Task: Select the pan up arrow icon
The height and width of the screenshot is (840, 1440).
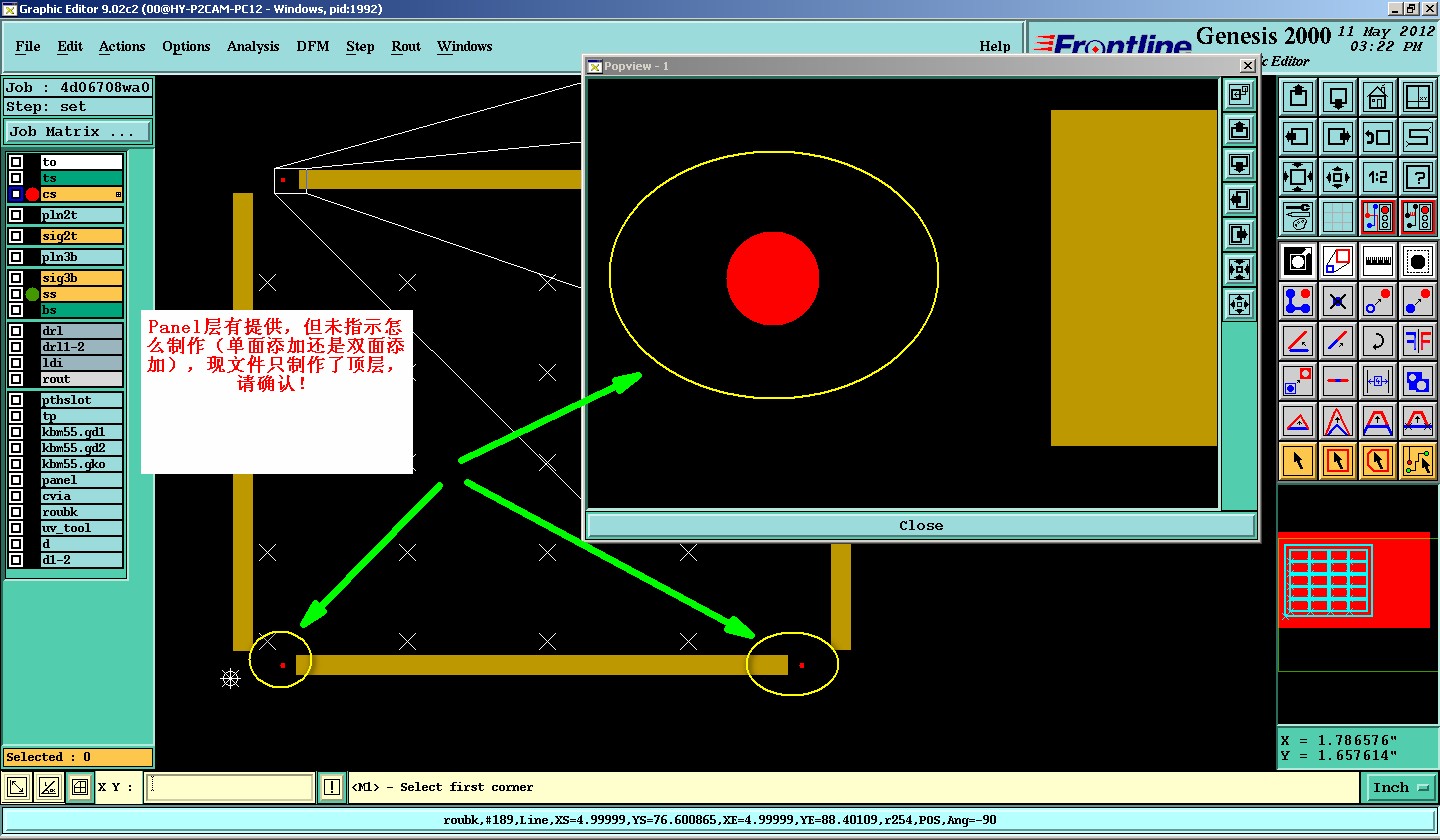Action: [x=1298, y=97]
